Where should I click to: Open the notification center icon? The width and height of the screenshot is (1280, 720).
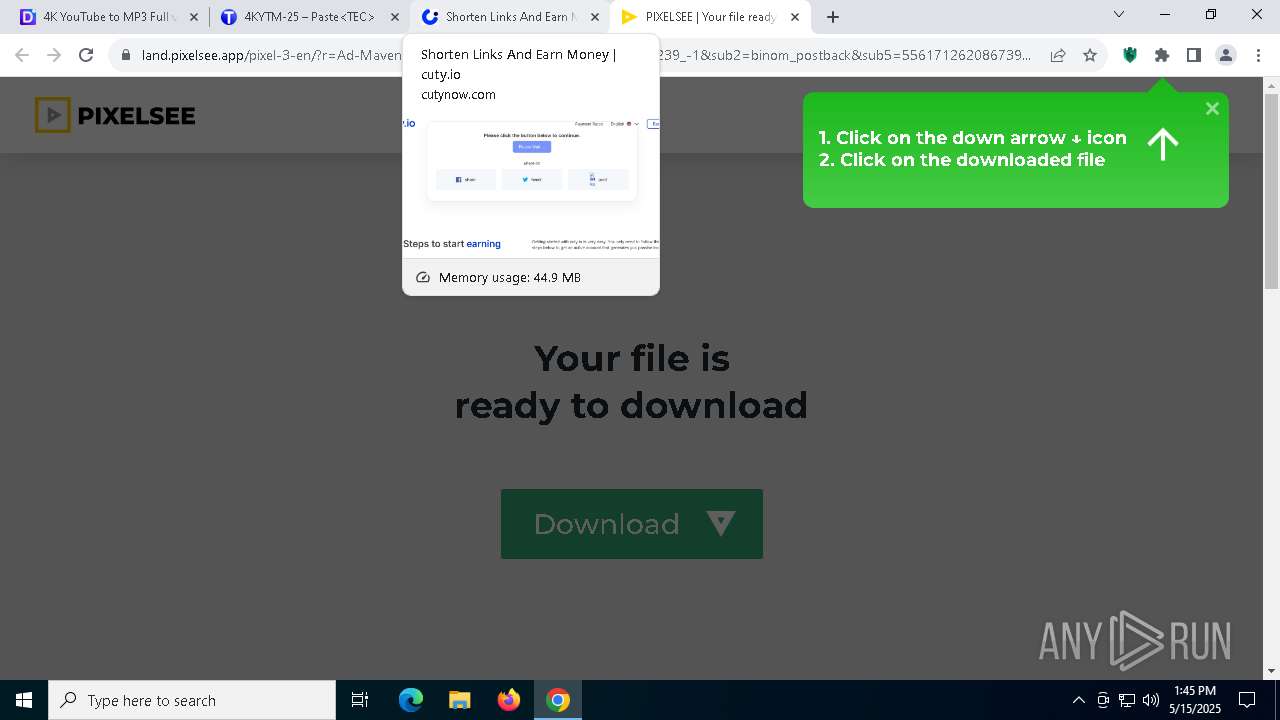point(1247,700)
